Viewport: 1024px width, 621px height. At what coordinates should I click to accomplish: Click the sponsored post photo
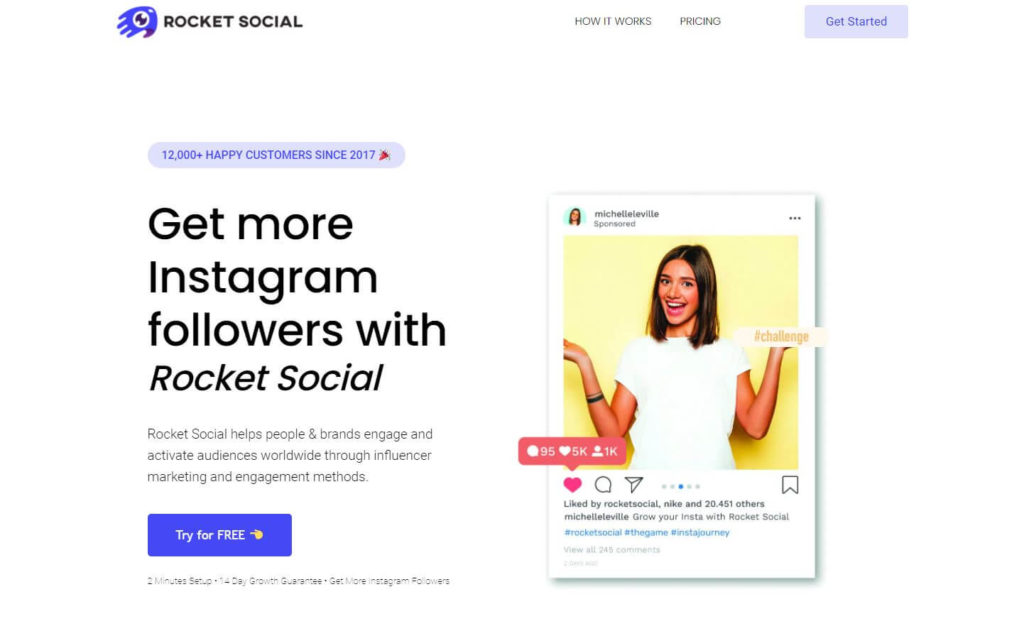[680, 352]
